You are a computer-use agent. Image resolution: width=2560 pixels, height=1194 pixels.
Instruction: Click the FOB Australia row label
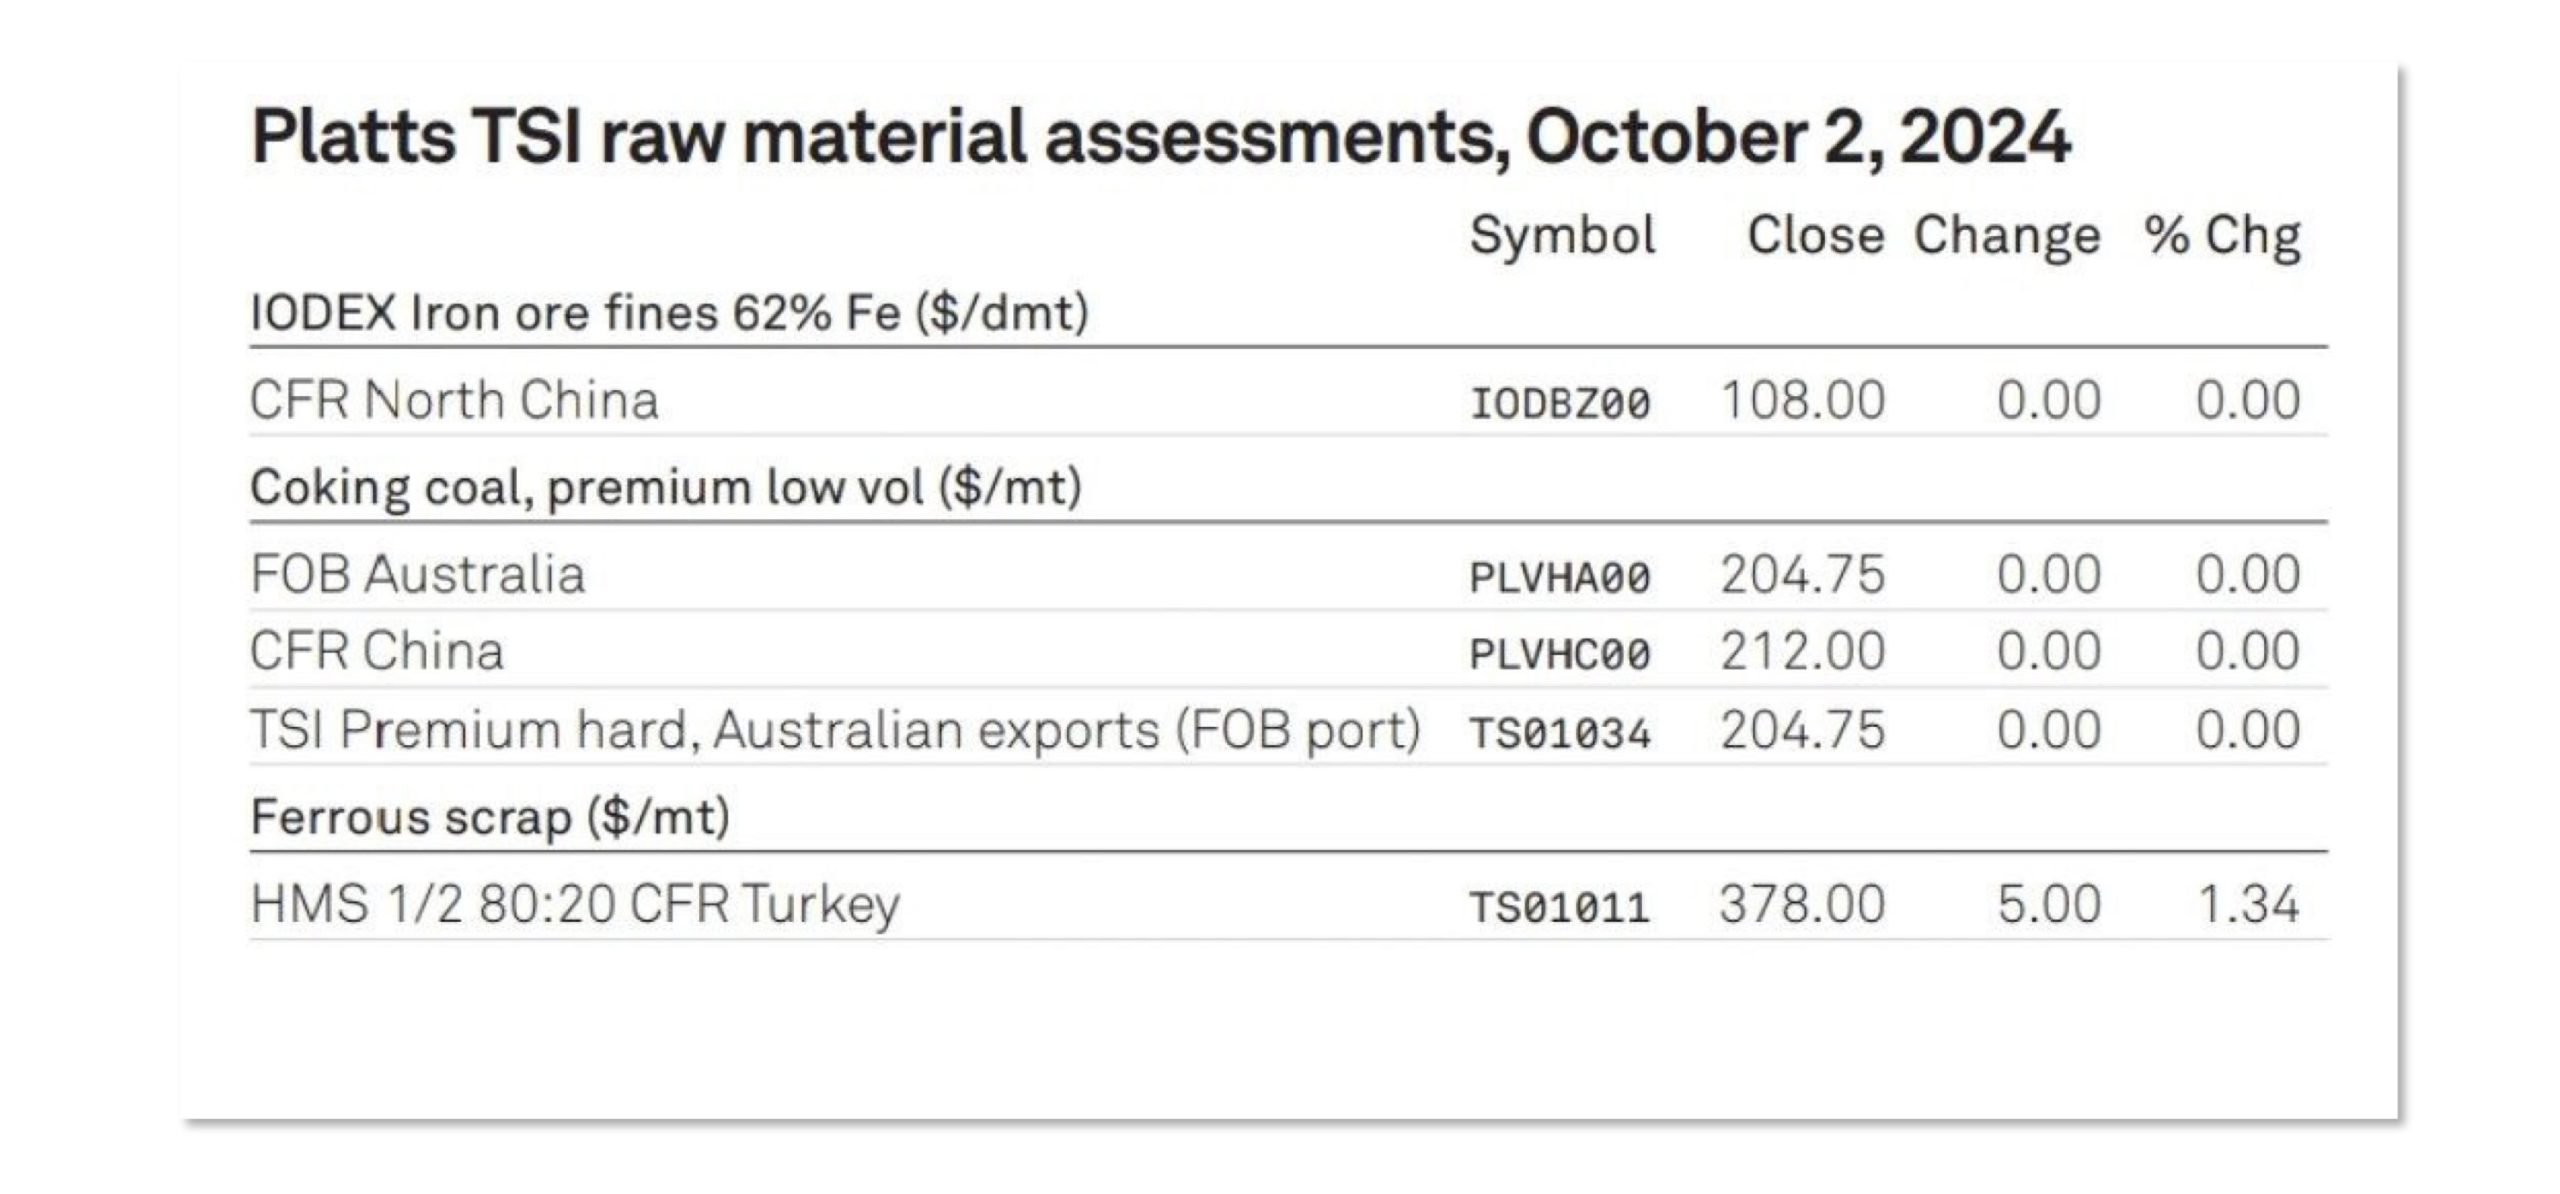click(x=417, y=575)
